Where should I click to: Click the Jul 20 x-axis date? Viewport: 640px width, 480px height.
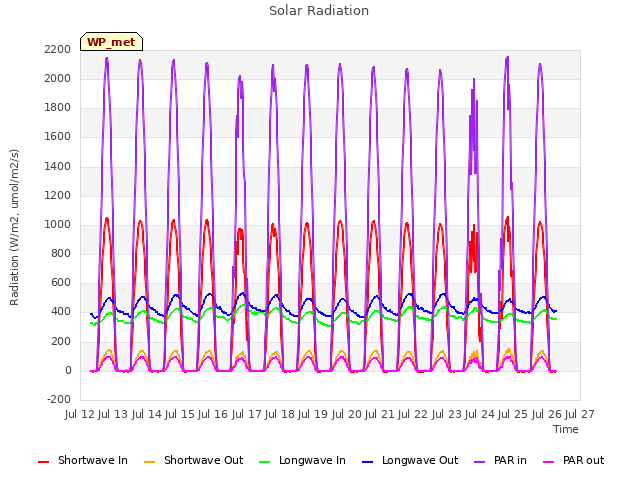[x=347, y=414]
